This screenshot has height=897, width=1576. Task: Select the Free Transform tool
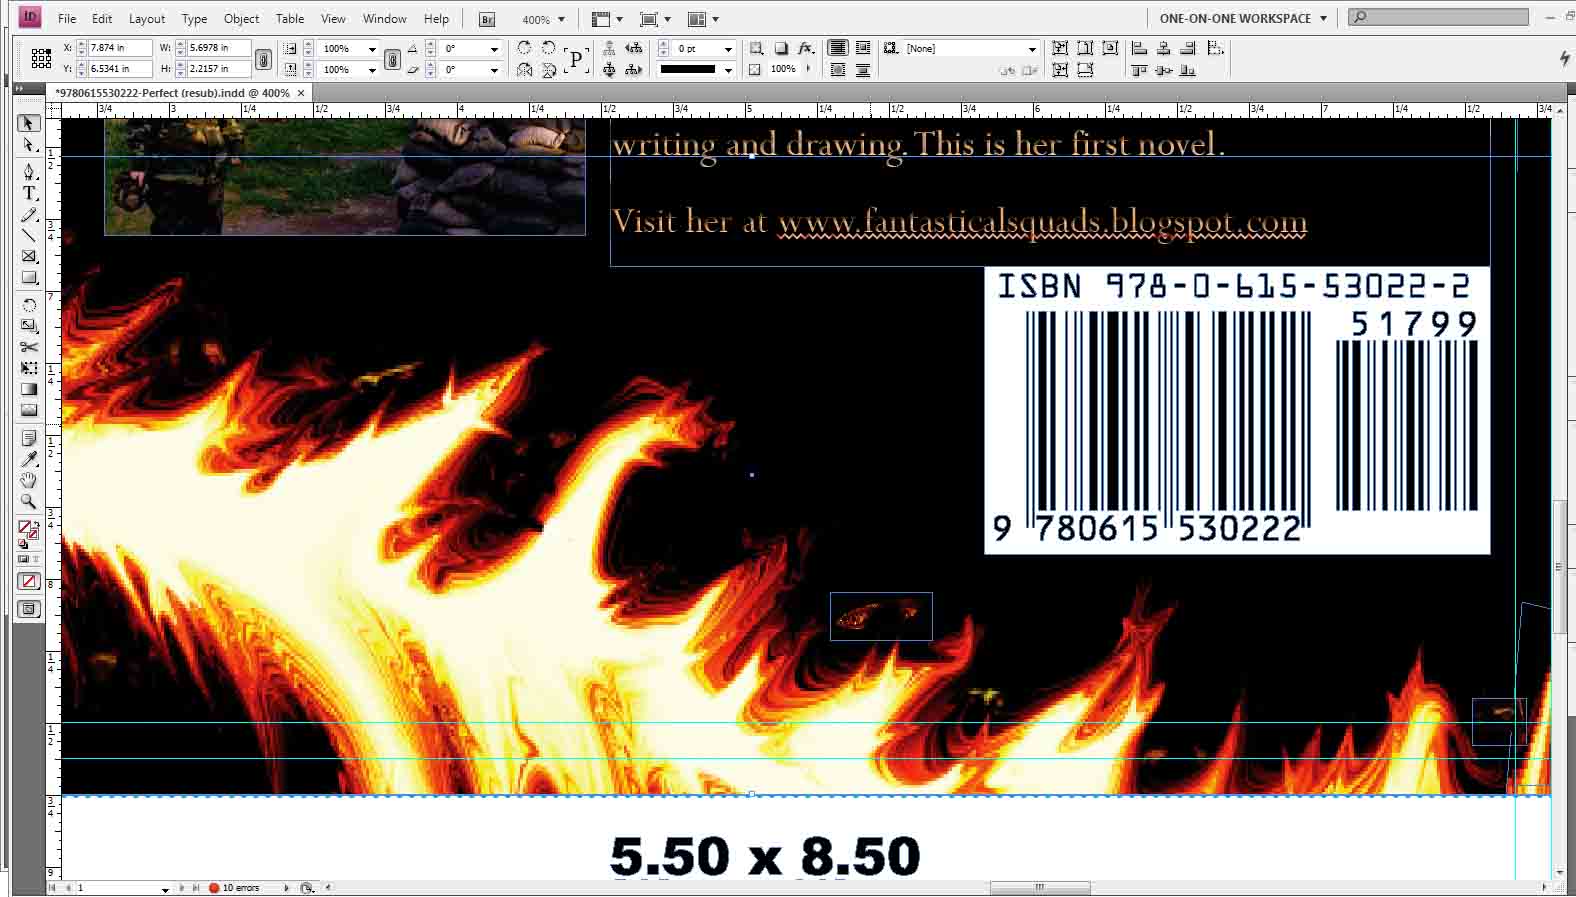(x=29, y=368)
